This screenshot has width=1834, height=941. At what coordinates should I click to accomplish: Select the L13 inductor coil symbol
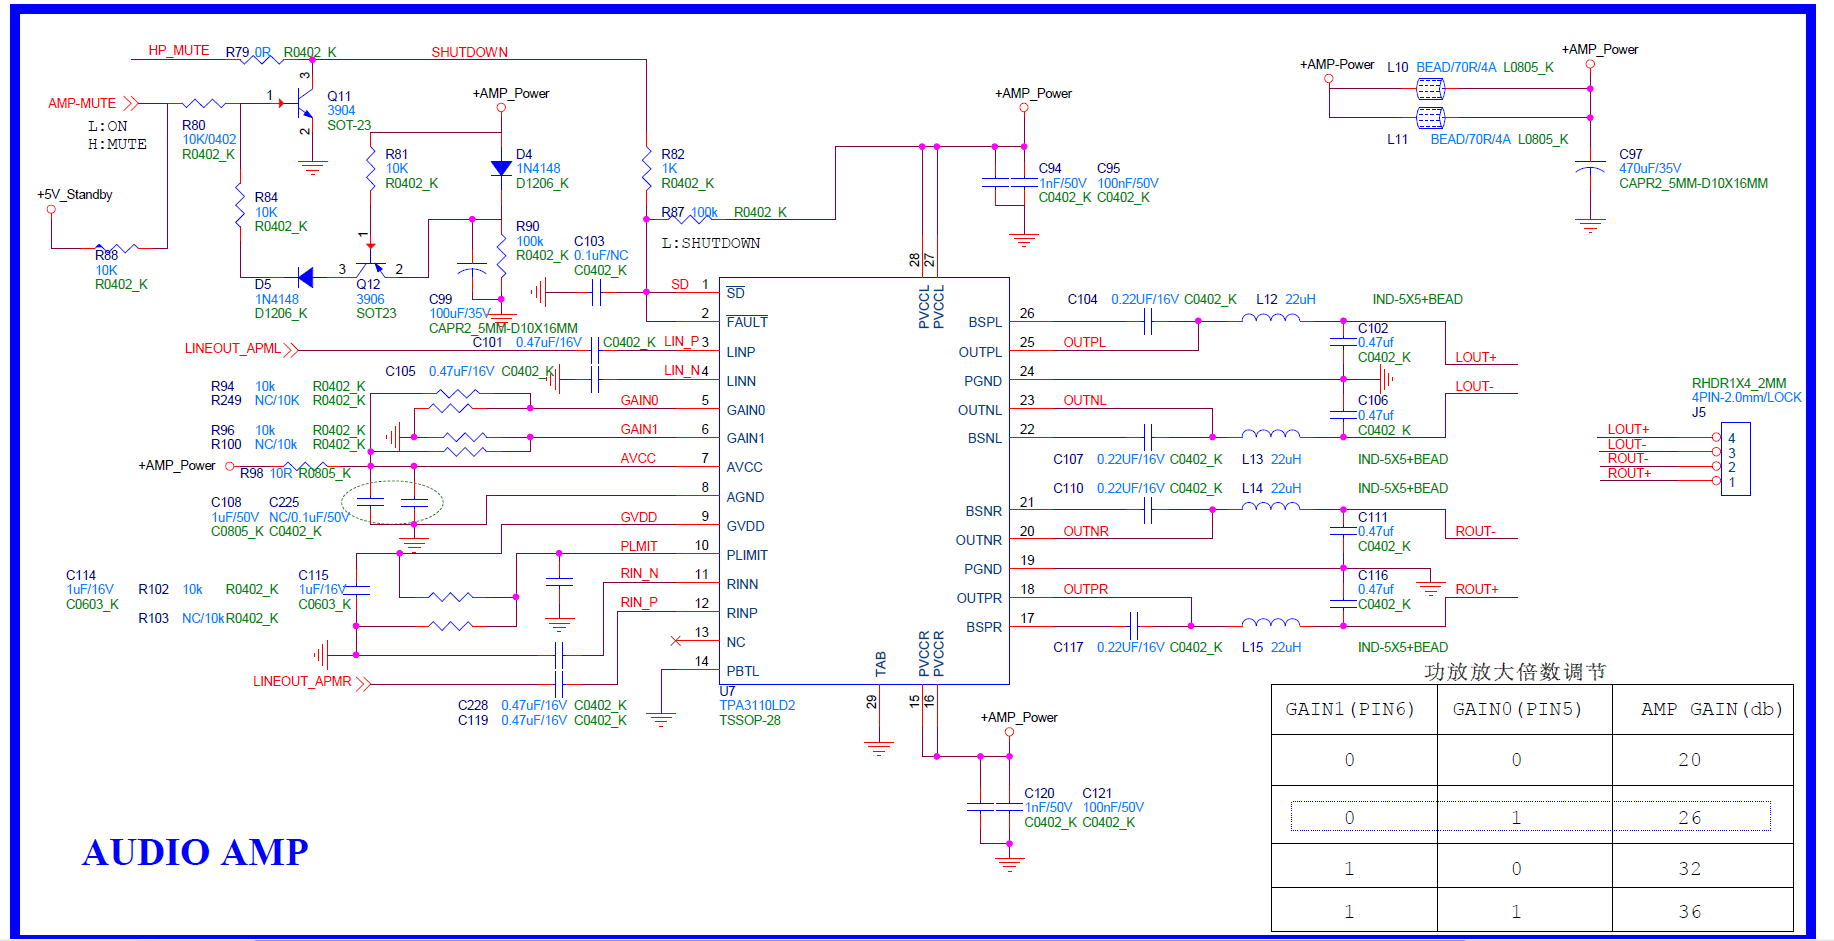pyautogui.click(x=1271, y=434)
